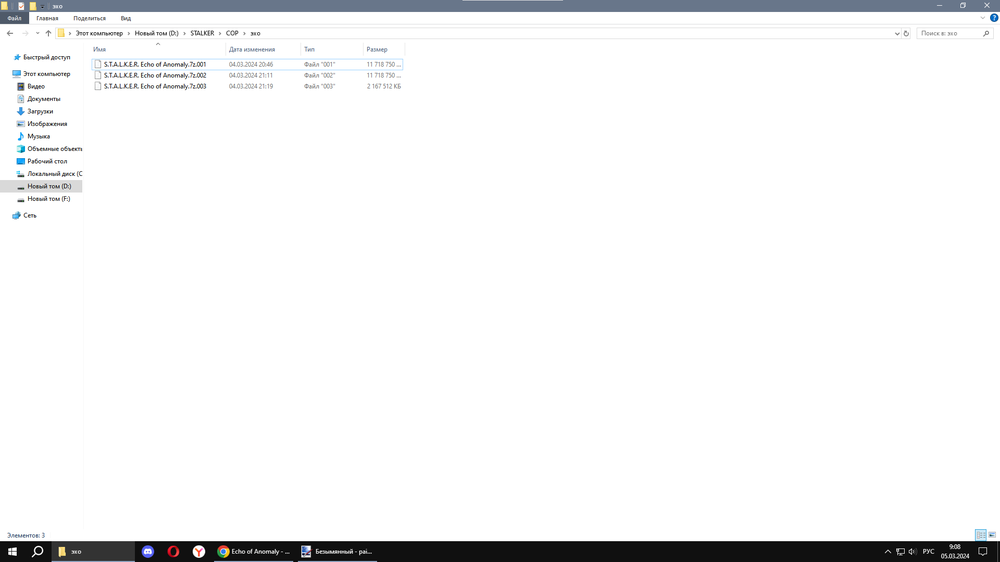Open network status tray icon
The height and width of the screenshot is (562, 1000).
pyautogui.click(x=901, y=552)
